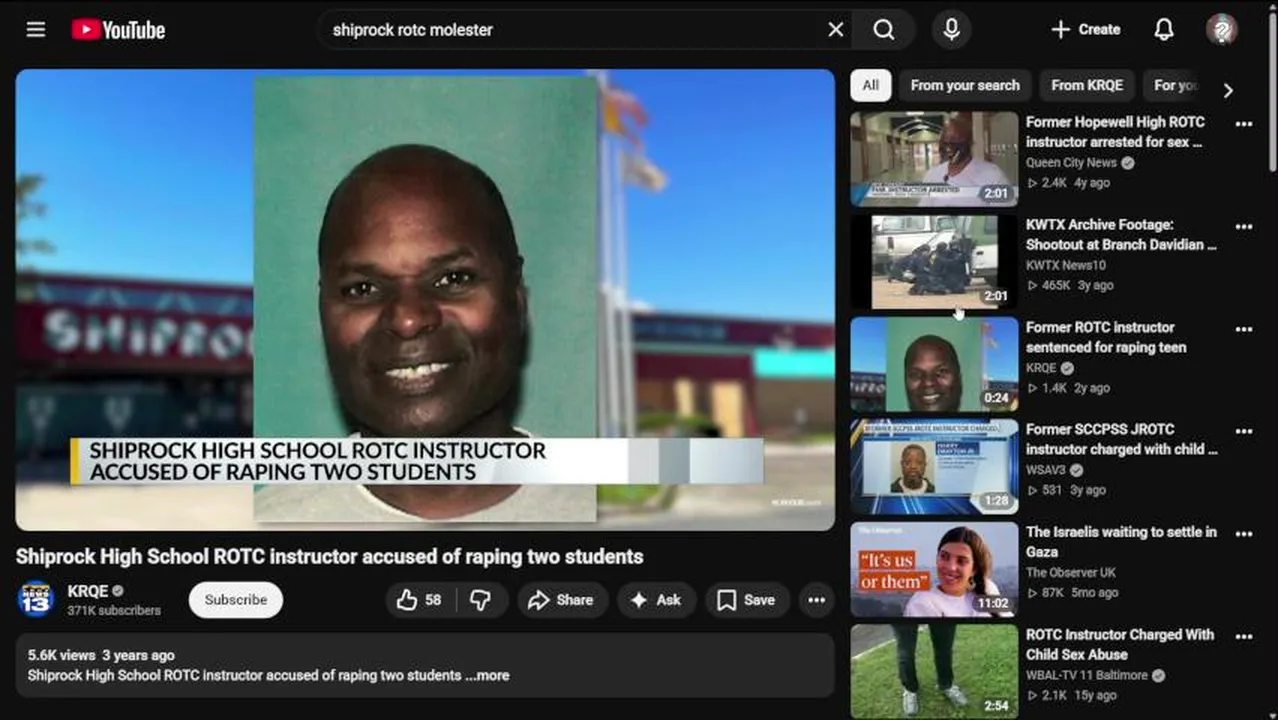Open Former ROTC instructor sentenced thumbnail
1278x720 pixels.
934,364
